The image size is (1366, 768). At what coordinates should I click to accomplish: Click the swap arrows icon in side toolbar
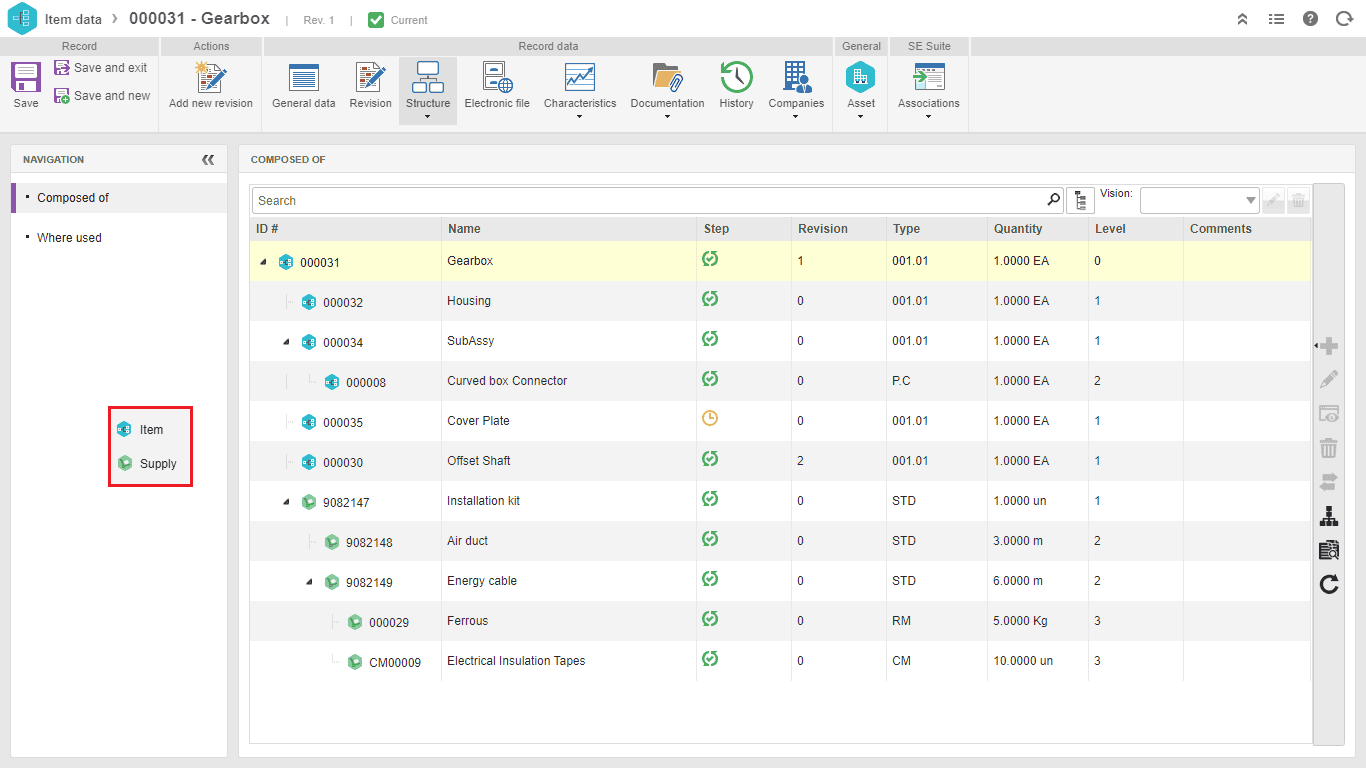1329,482
